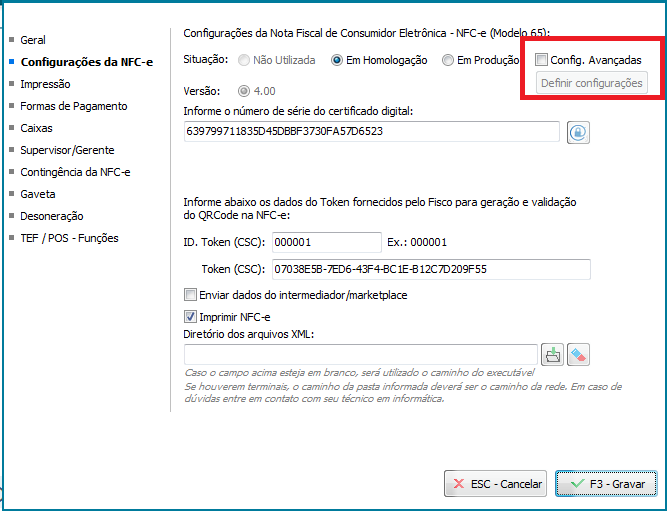Enable the Config. Avançadas checkbox
The height and width of the screenshot is (511, 667).
pyautogui.click(x=541, y=60)
